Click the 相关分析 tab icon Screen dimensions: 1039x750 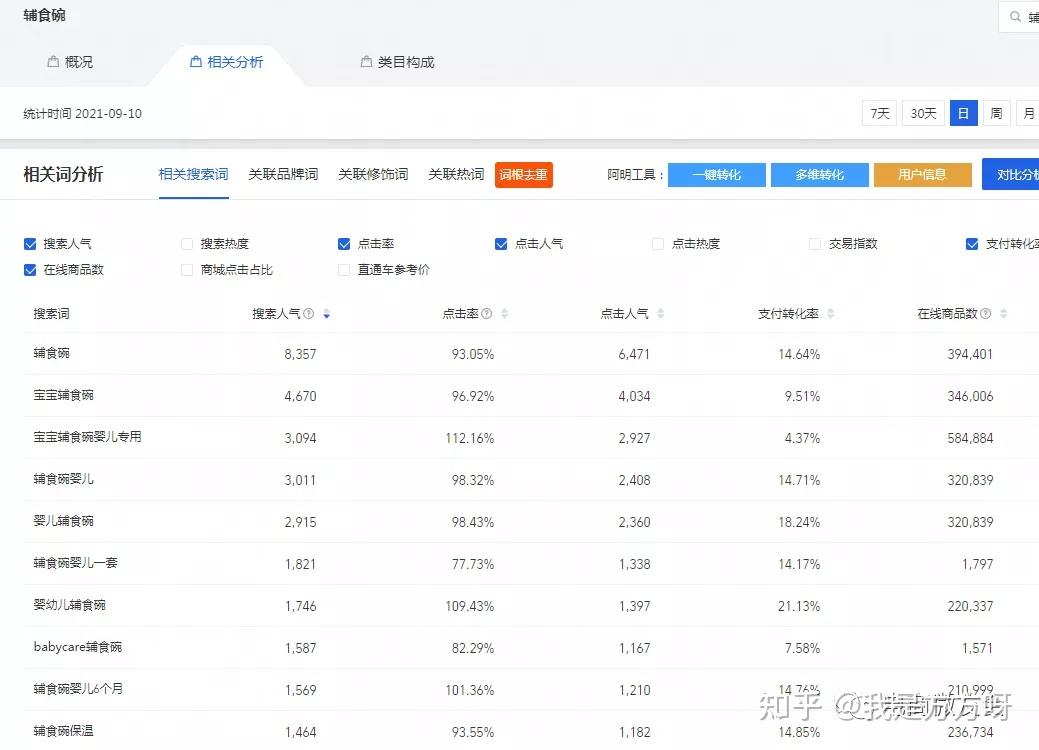tap(195, 62)
